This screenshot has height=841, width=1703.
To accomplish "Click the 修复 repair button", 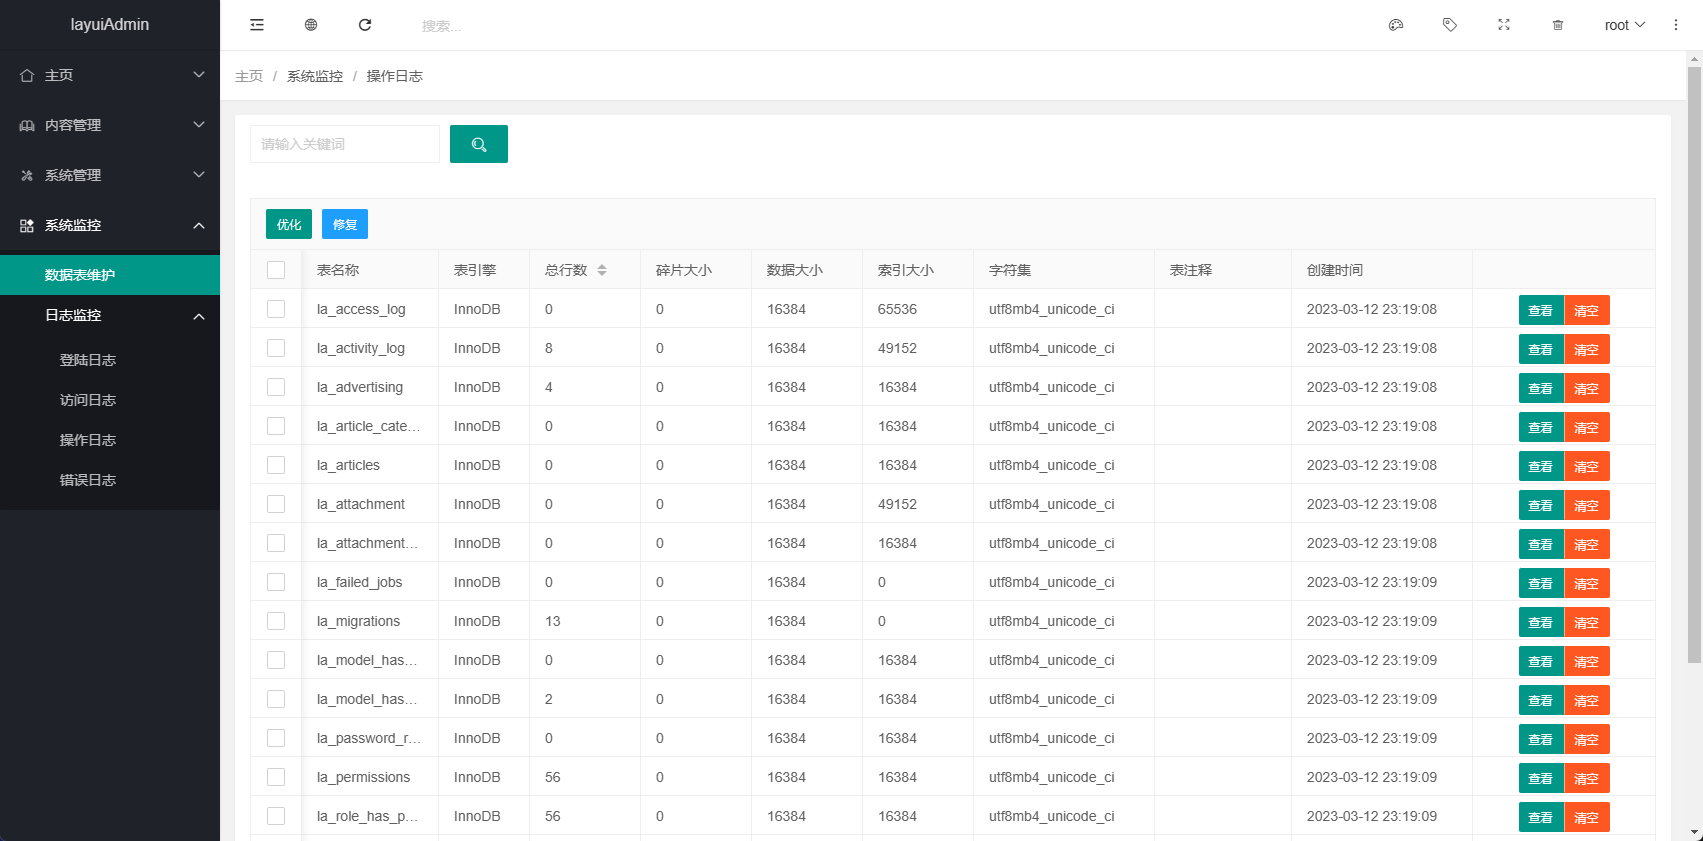I will [x=345, y=224].
